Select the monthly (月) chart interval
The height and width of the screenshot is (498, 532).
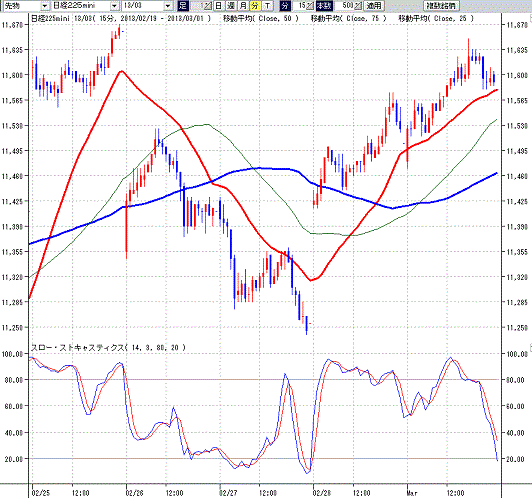click(x=243, y=5)
